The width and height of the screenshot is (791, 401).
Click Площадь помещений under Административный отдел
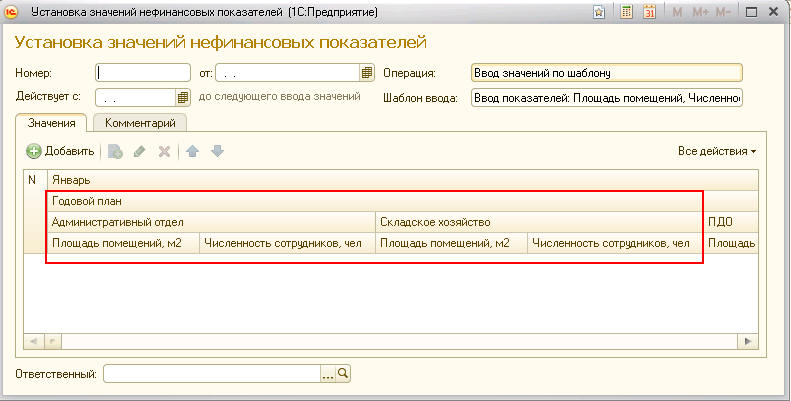tap(124, 243)
